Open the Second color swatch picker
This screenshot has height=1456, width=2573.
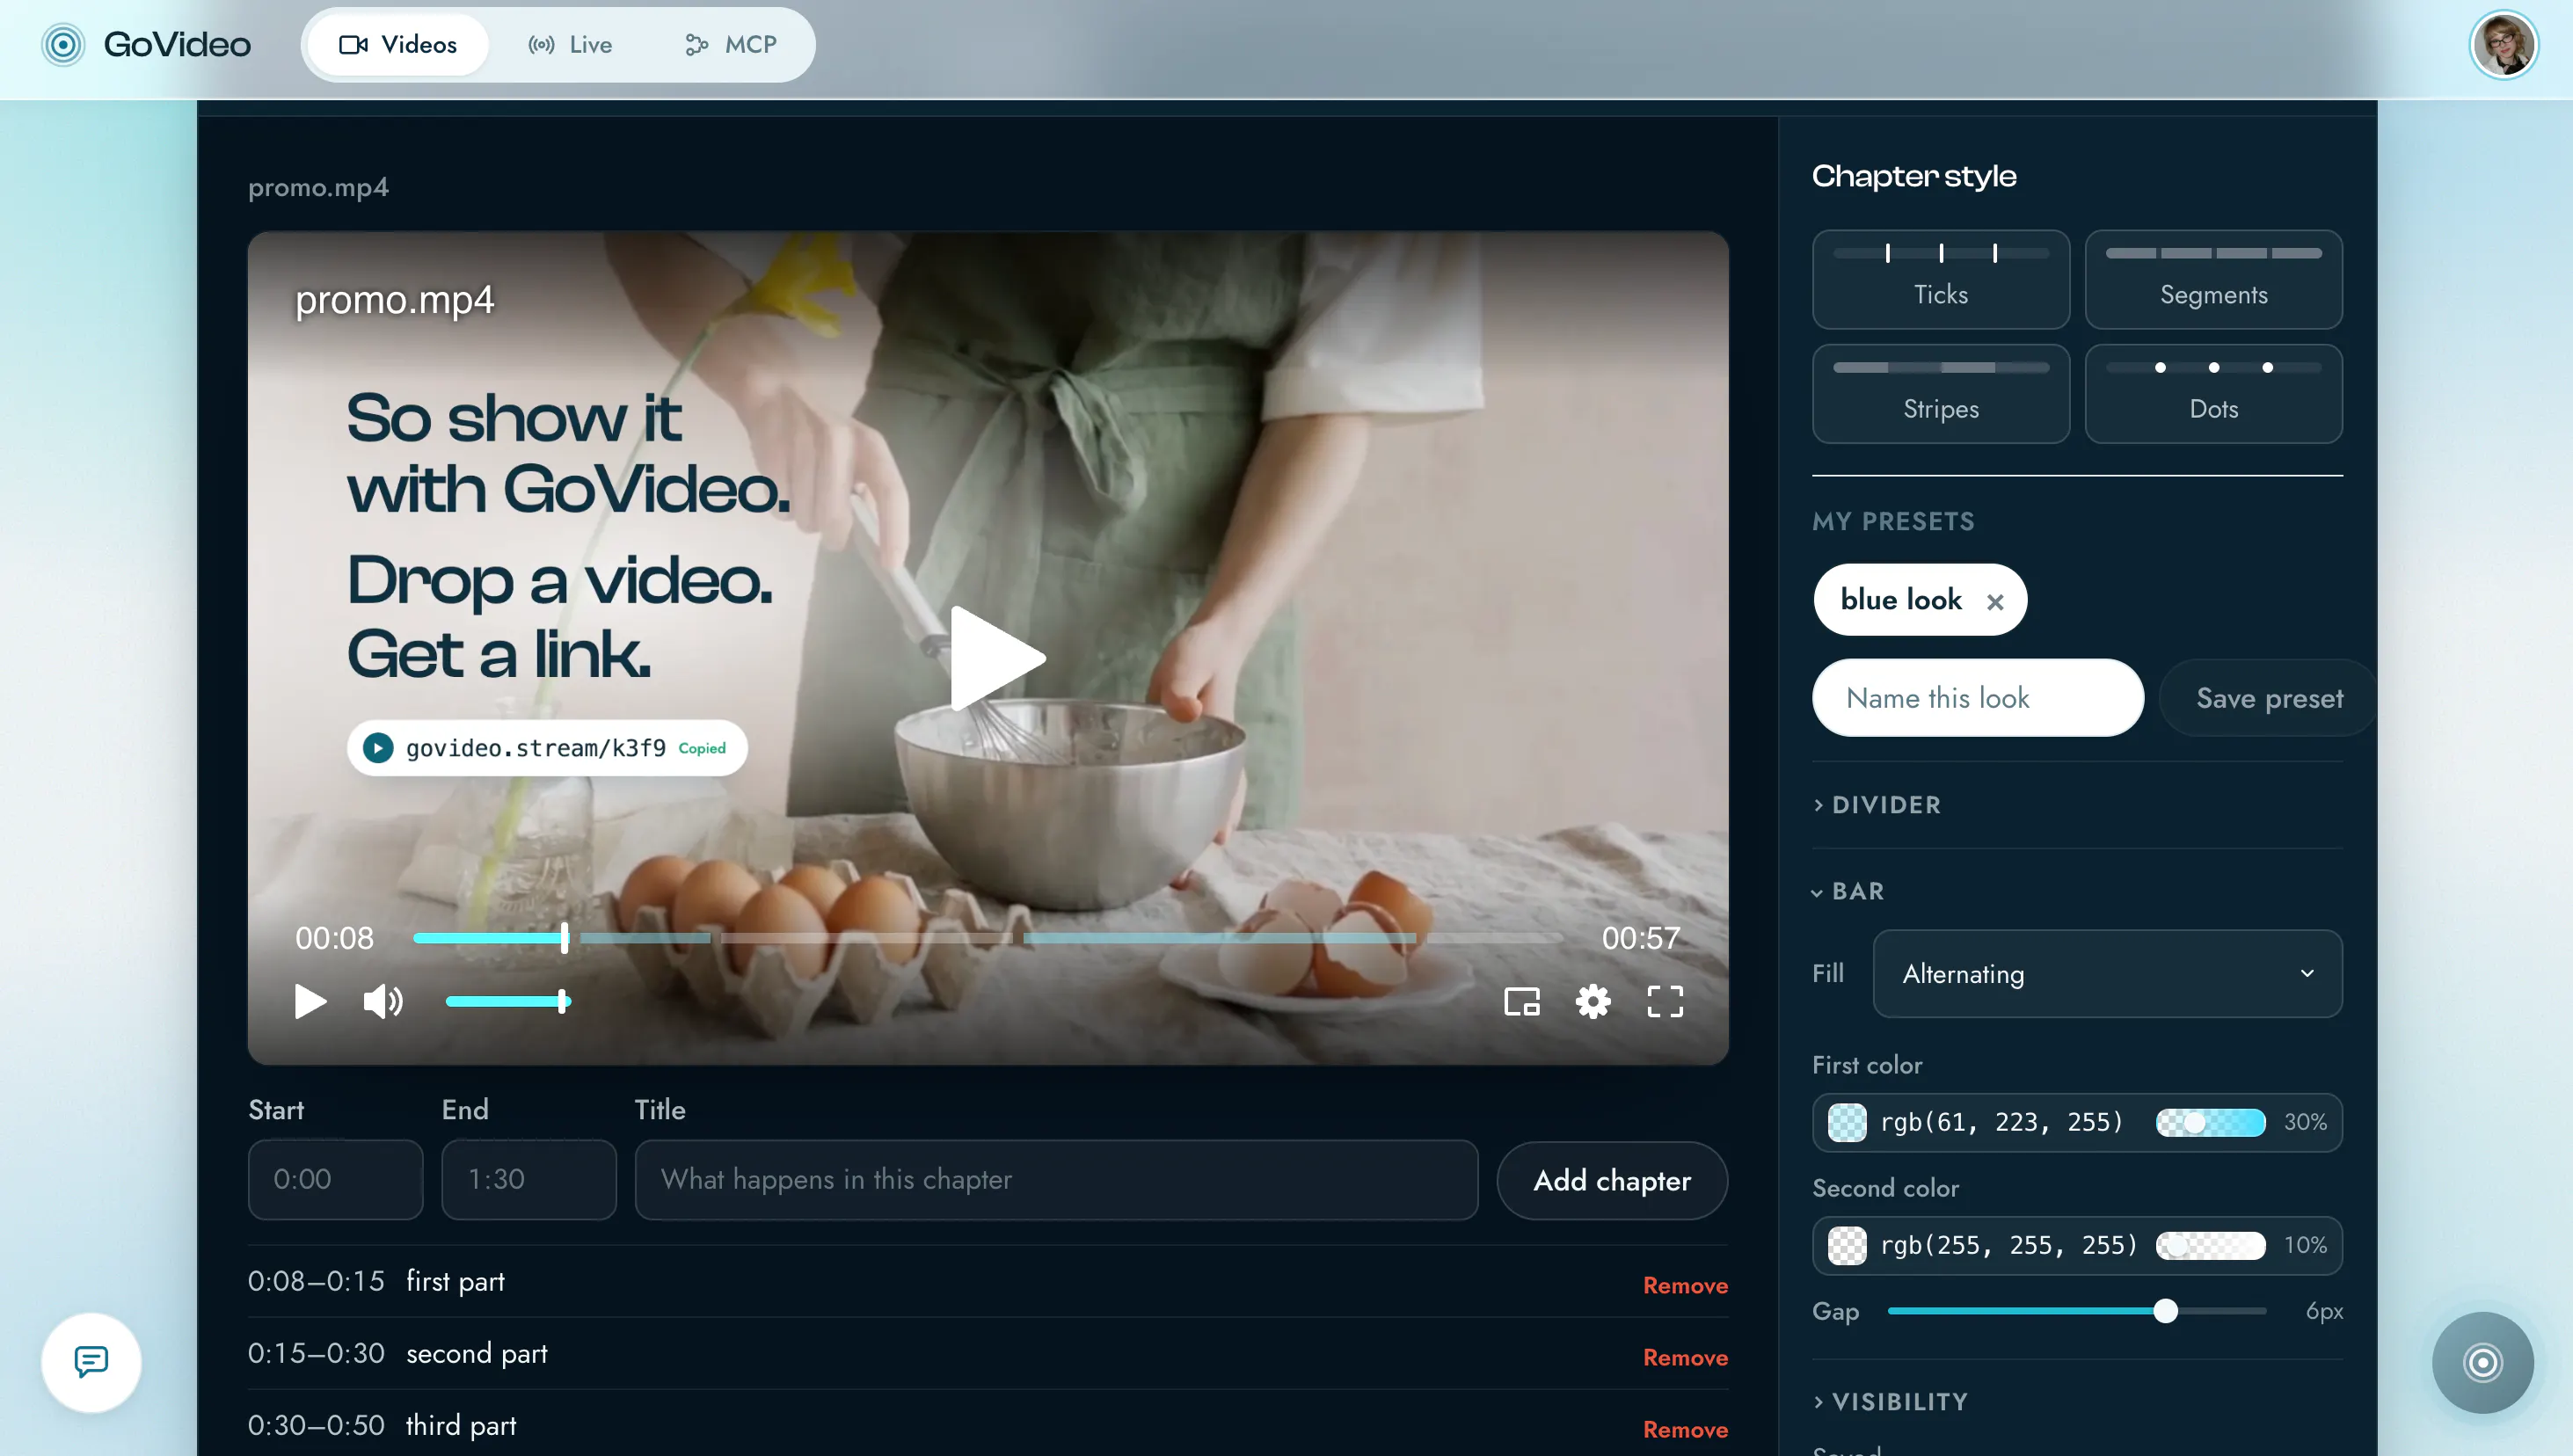tap(1846, 1245)
